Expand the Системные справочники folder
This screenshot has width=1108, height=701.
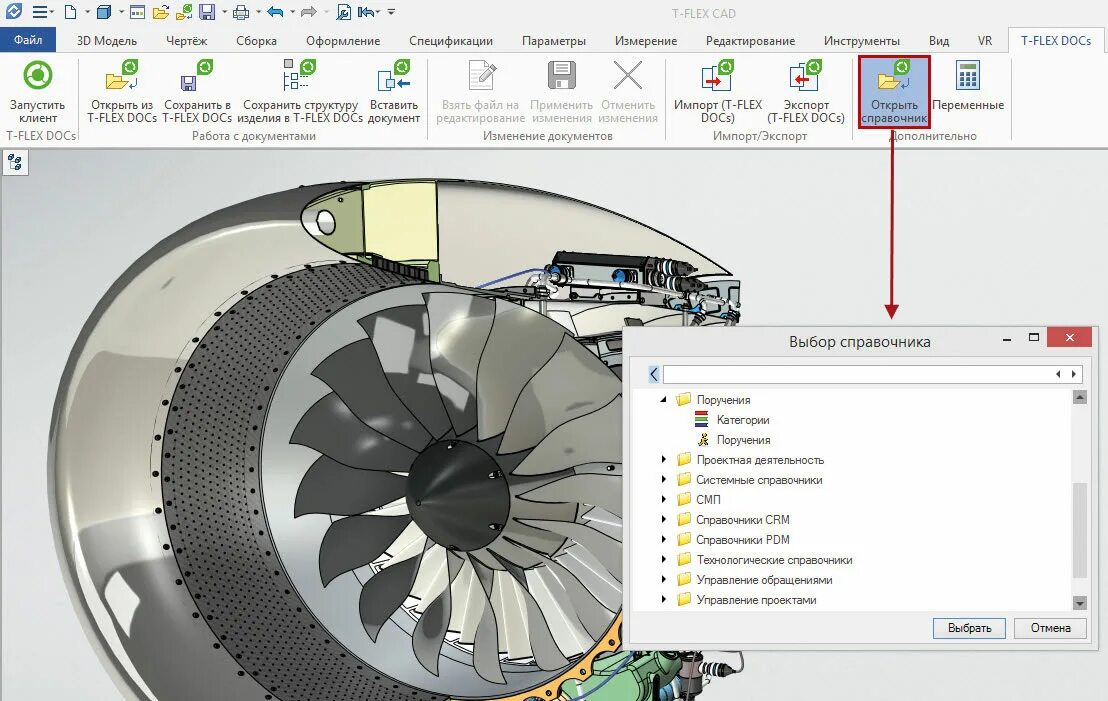[664, 479]
